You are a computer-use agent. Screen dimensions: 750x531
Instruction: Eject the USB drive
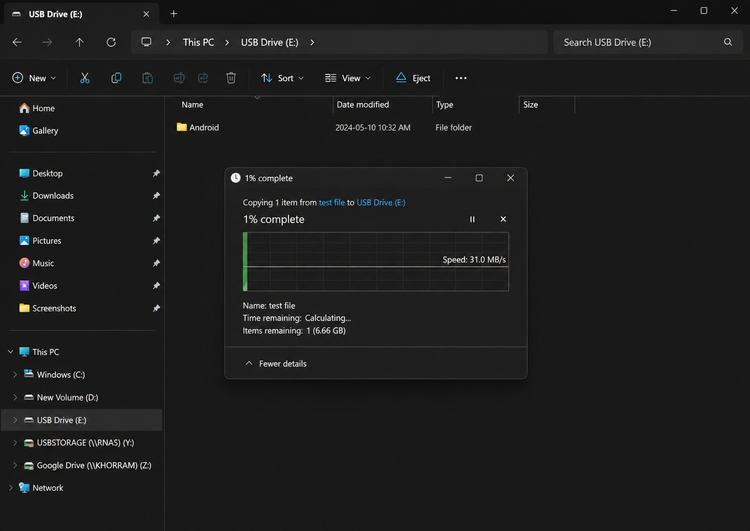(413, 78)
